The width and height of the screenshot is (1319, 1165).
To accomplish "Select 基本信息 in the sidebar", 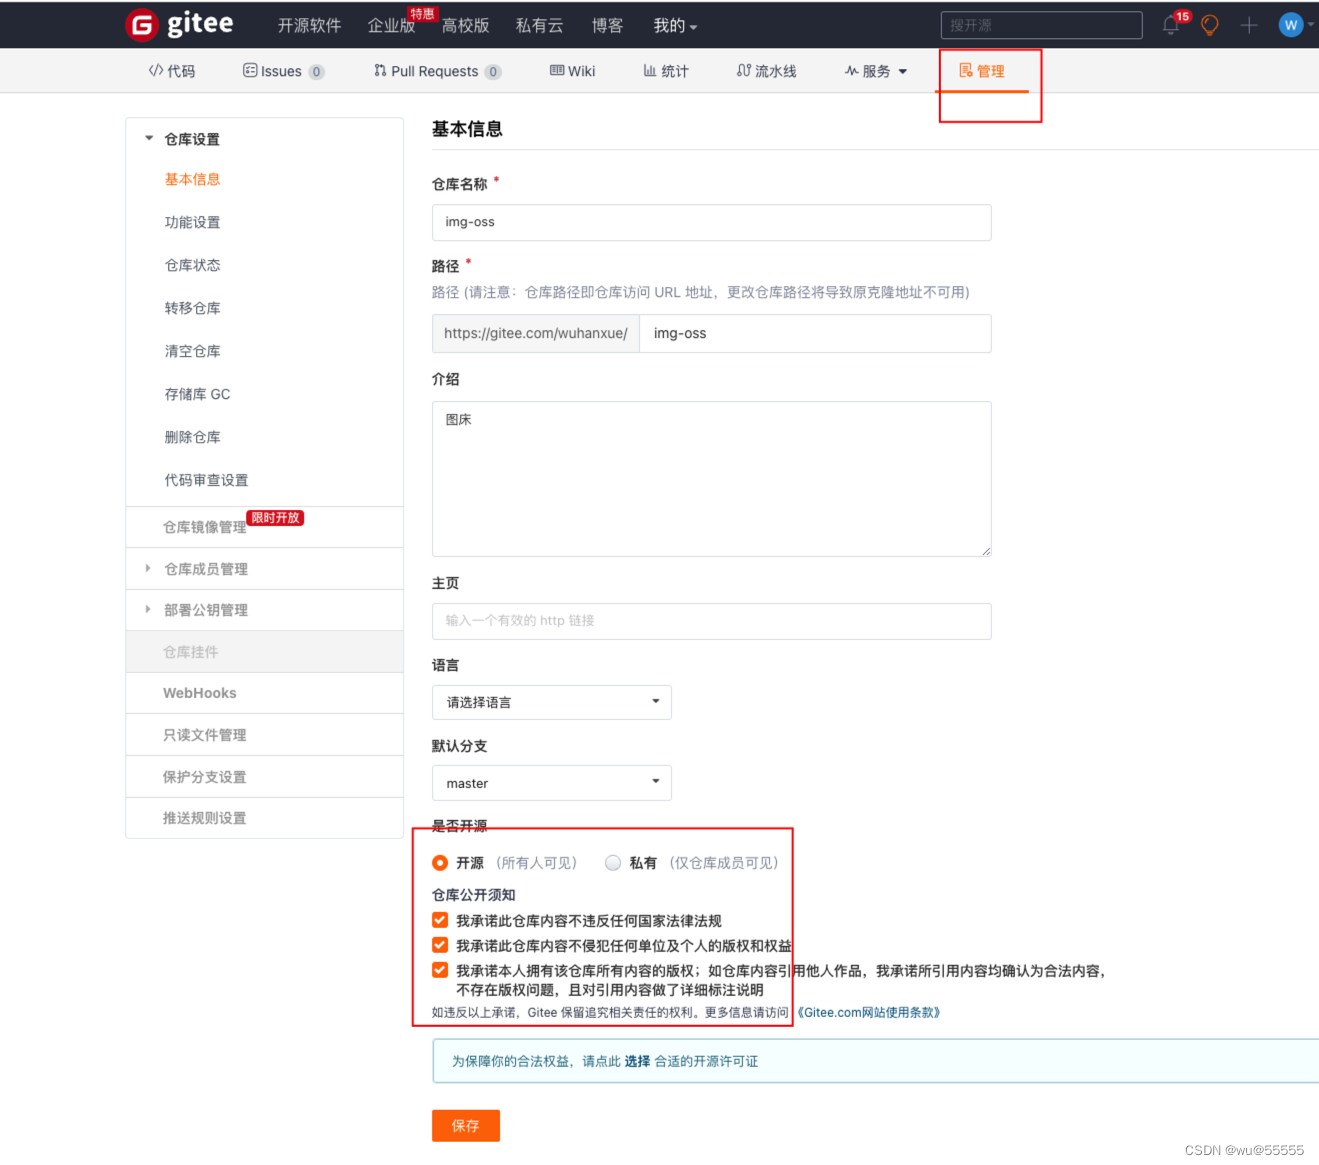I will pos(192,179).
